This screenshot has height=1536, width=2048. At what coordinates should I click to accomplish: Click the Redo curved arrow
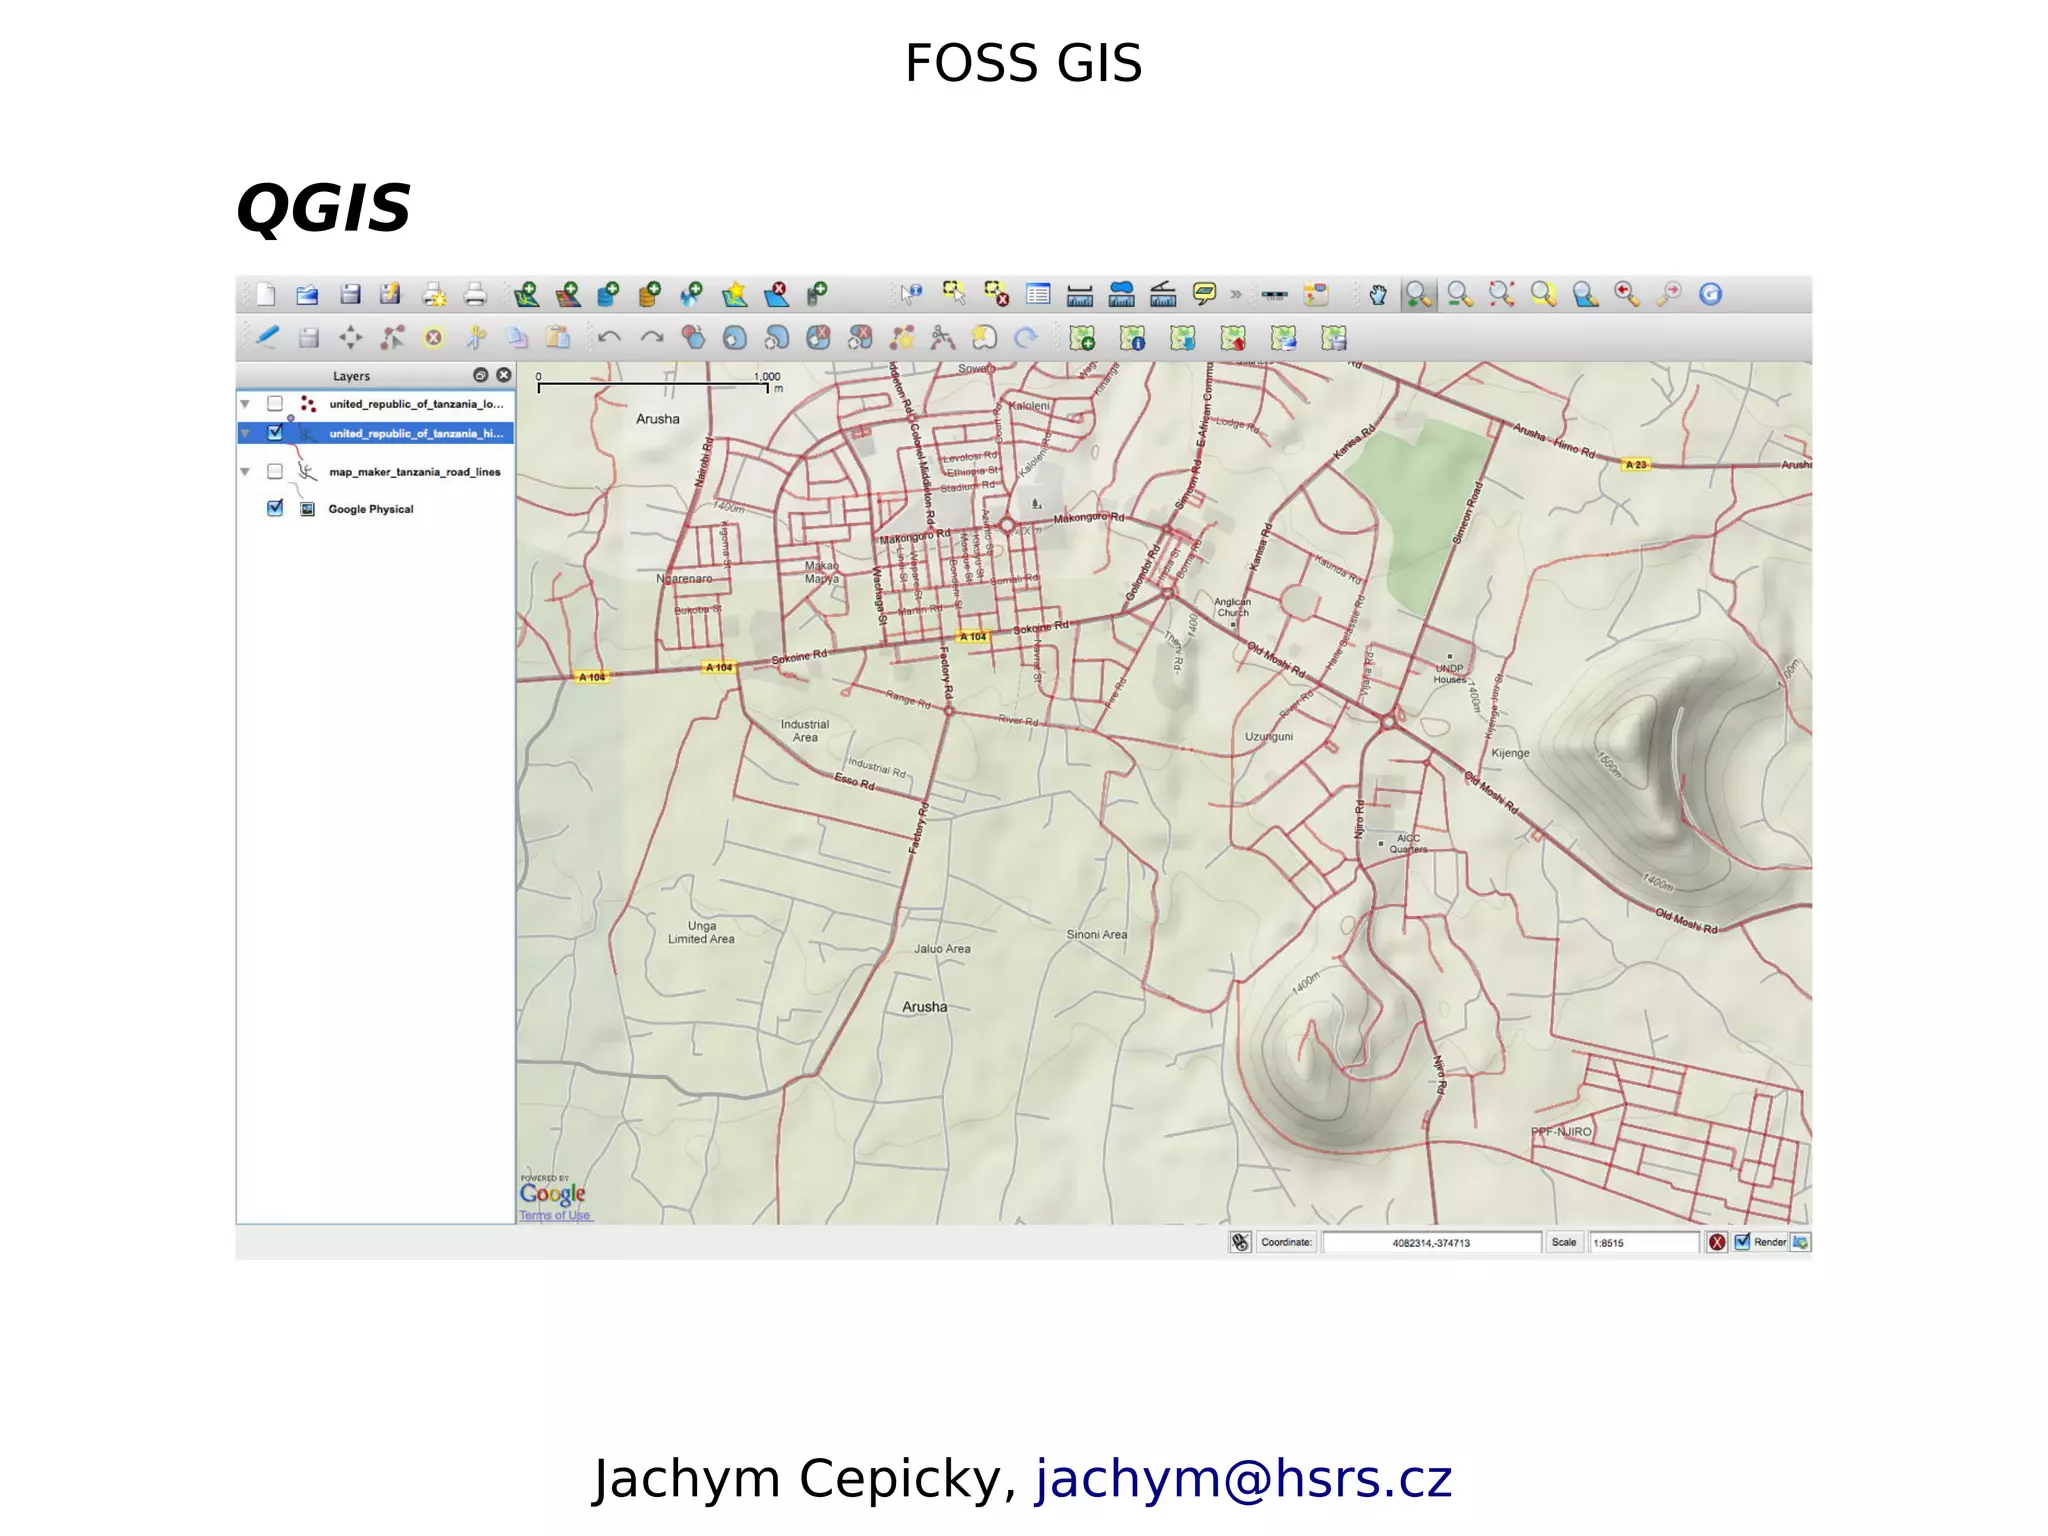pos(652,338)
